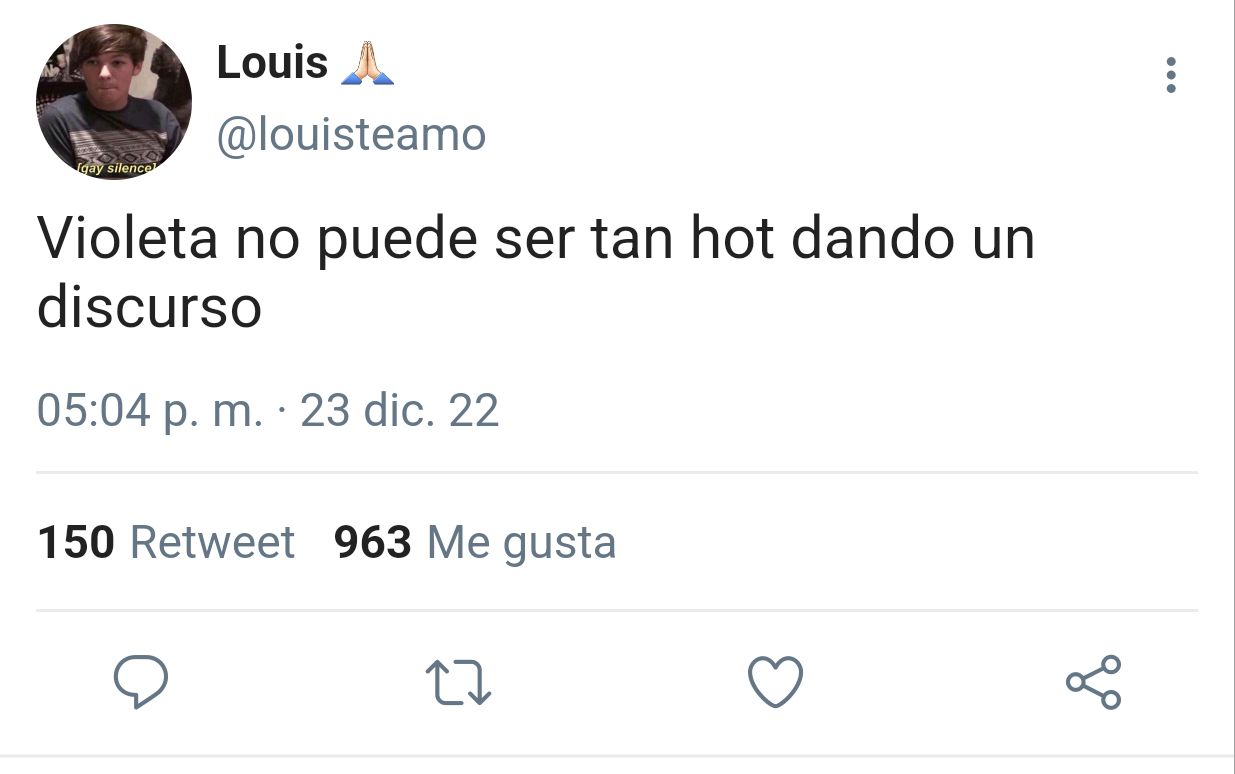
Task: View the 963 Me gusta list
Action: pos(475,543)
